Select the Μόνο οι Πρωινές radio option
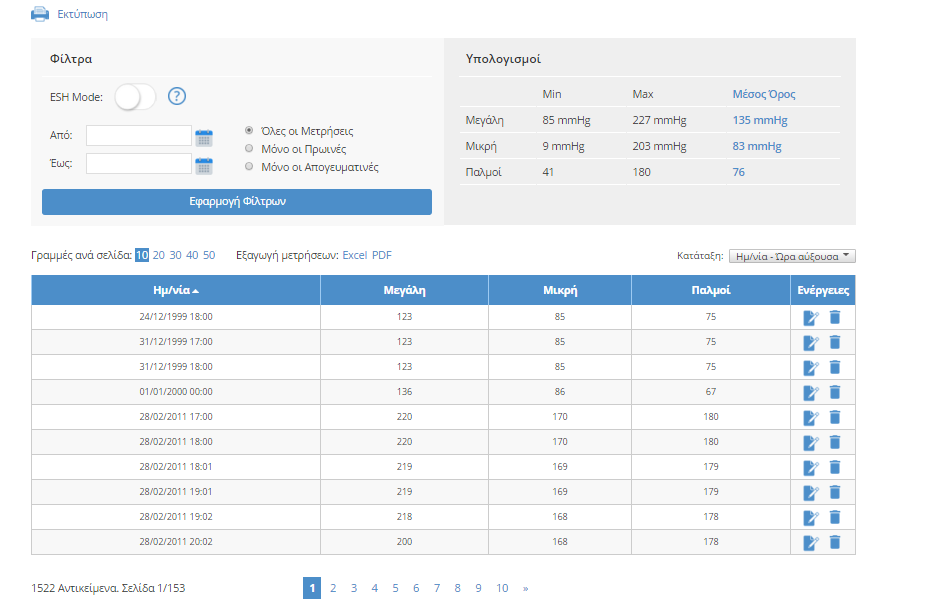 click(249, 149)
